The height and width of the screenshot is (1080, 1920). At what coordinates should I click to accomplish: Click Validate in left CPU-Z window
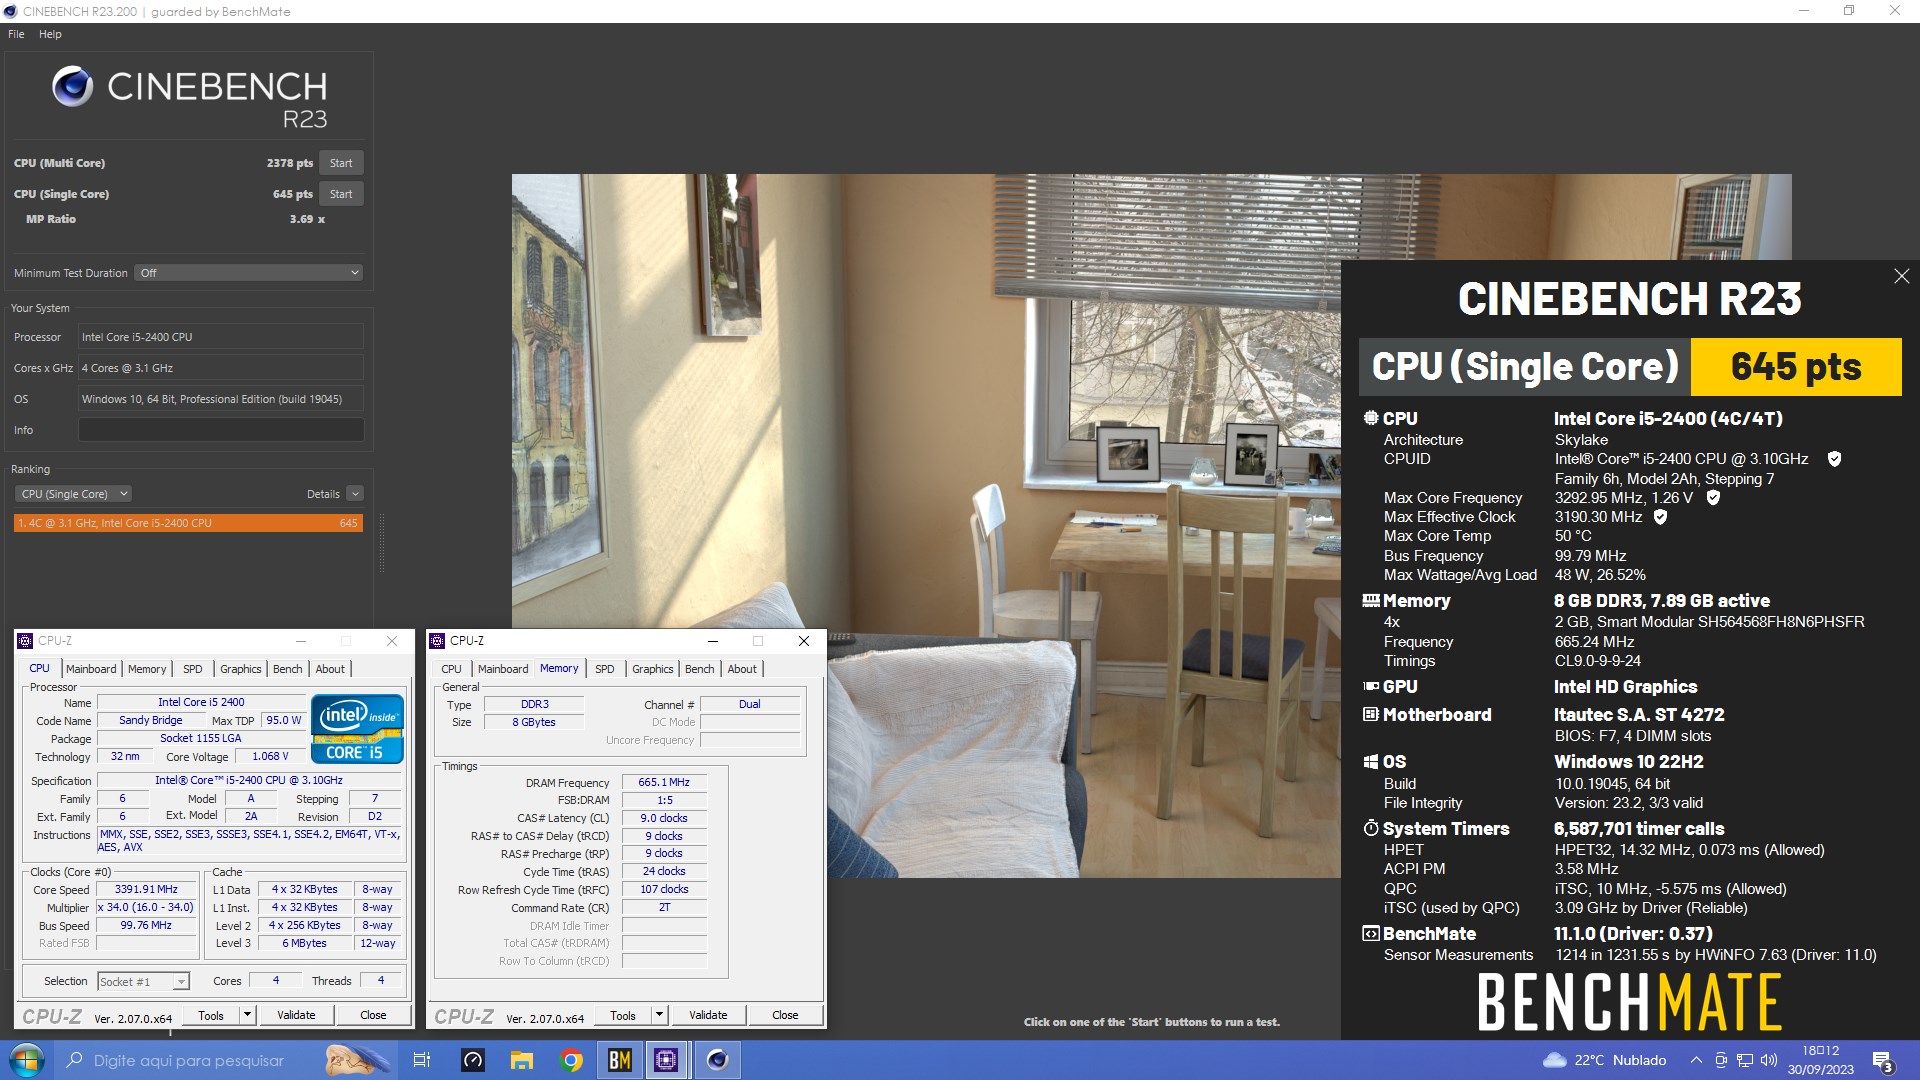coord(296,1015)
